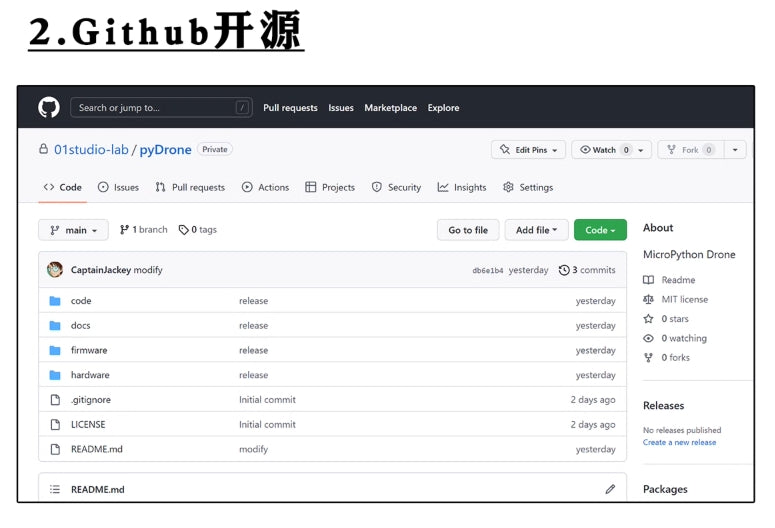Open the hardware folder name
The height and width of the screenshot is (528, 775).
point(90,375)
